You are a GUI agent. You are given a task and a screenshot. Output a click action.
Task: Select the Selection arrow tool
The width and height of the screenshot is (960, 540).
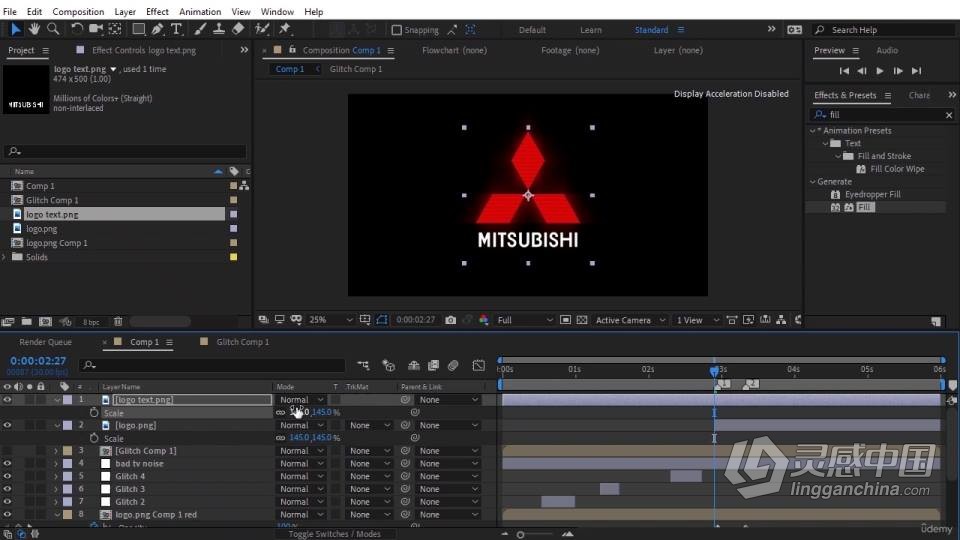[15, 29]
